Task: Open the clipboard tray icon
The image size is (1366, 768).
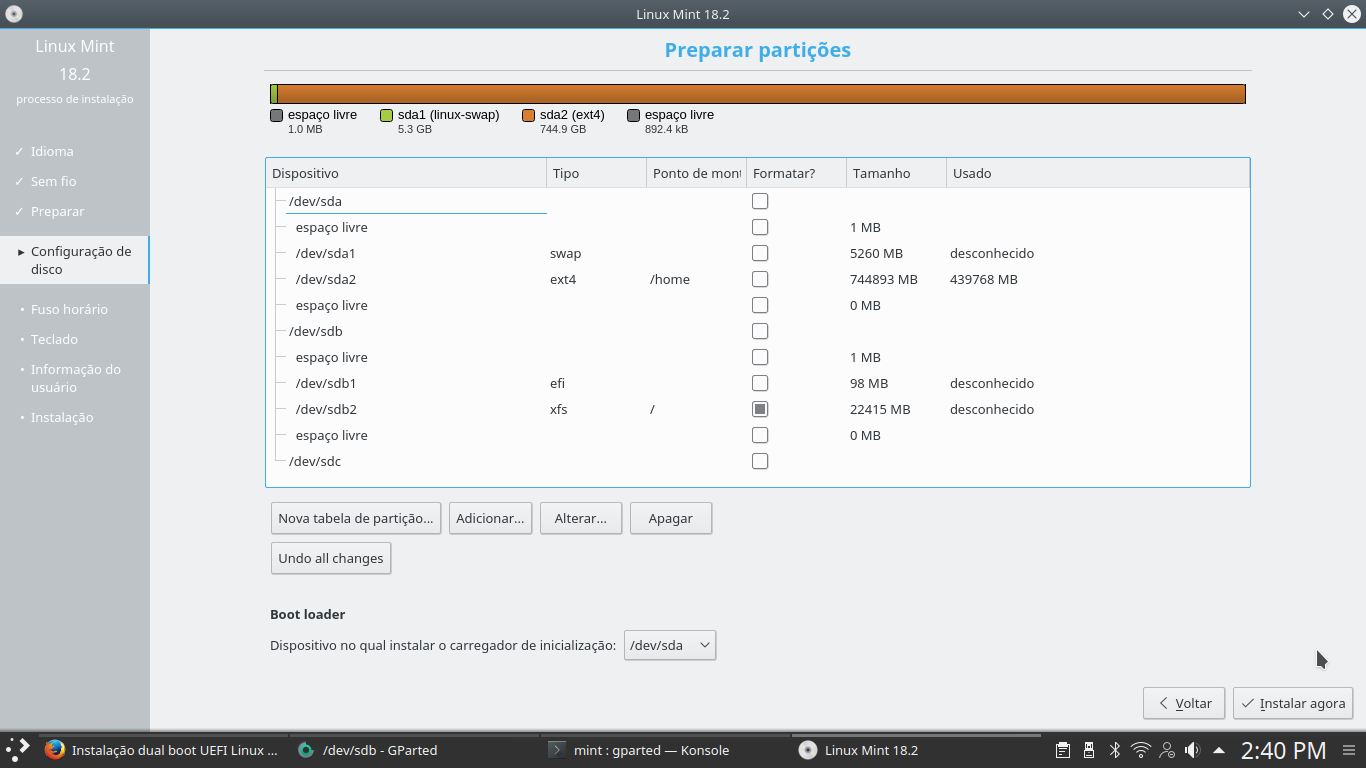Action: [x=1063, y=750]
